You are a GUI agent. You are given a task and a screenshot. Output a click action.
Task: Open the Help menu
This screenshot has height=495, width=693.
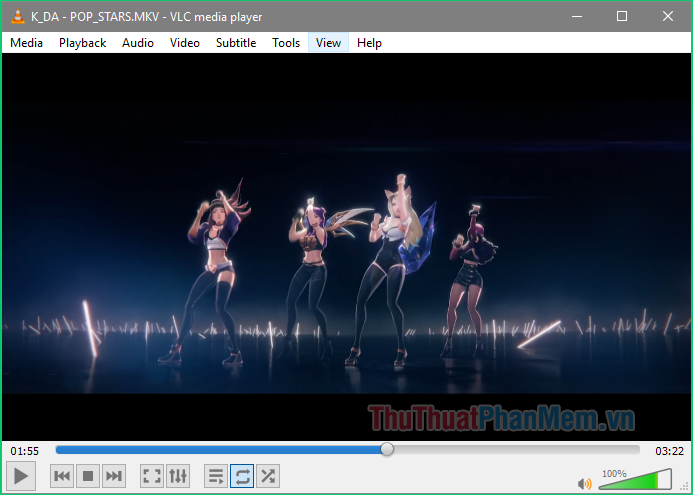tap(369, 43)
